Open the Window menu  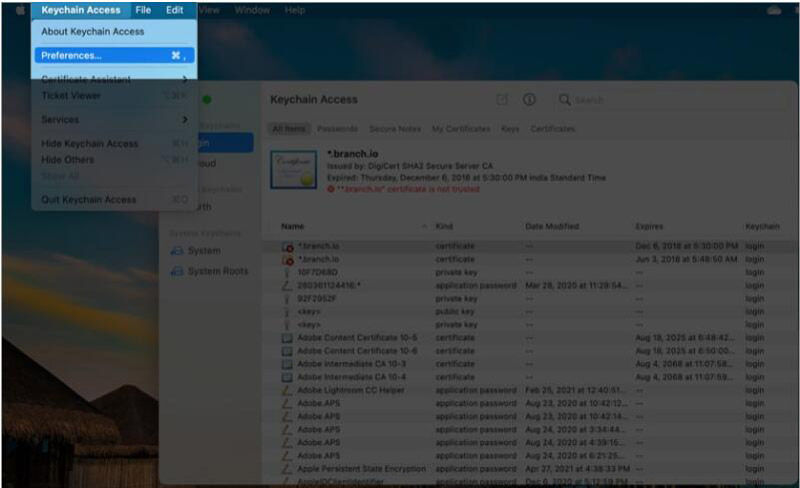252,10
